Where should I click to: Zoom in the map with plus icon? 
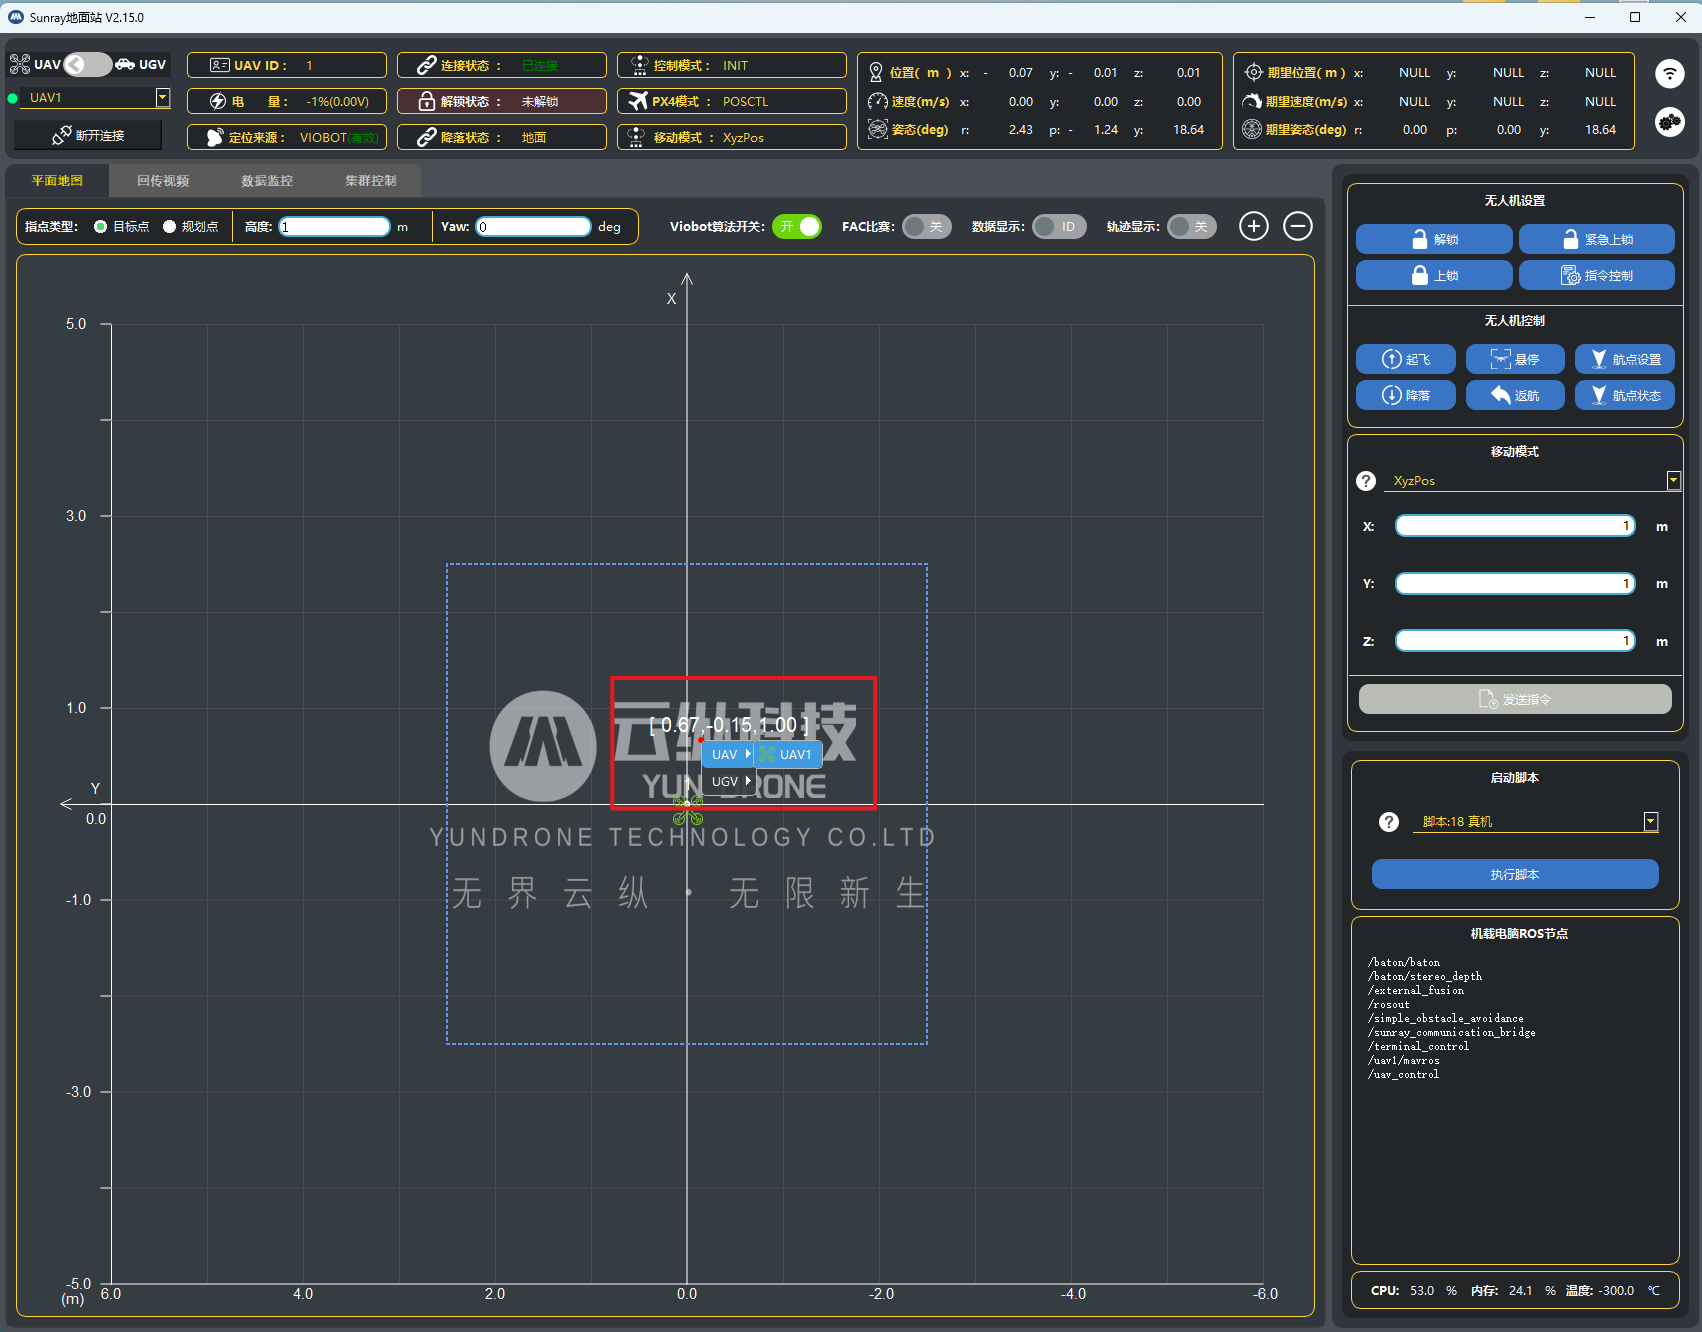tap(1254, 226)
